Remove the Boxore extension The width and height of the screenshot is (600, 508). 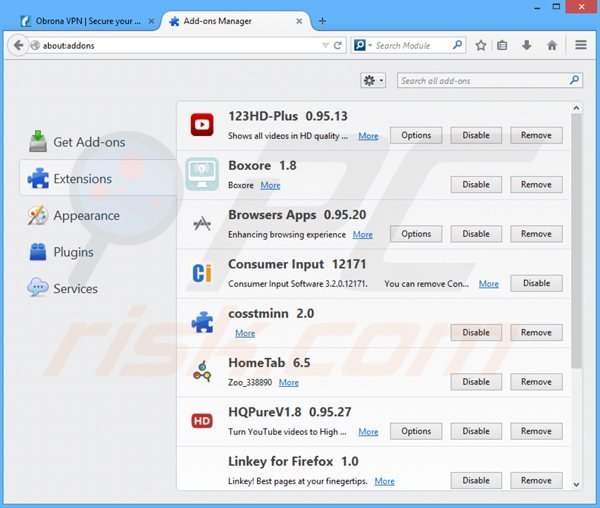[x=536, y=185]
